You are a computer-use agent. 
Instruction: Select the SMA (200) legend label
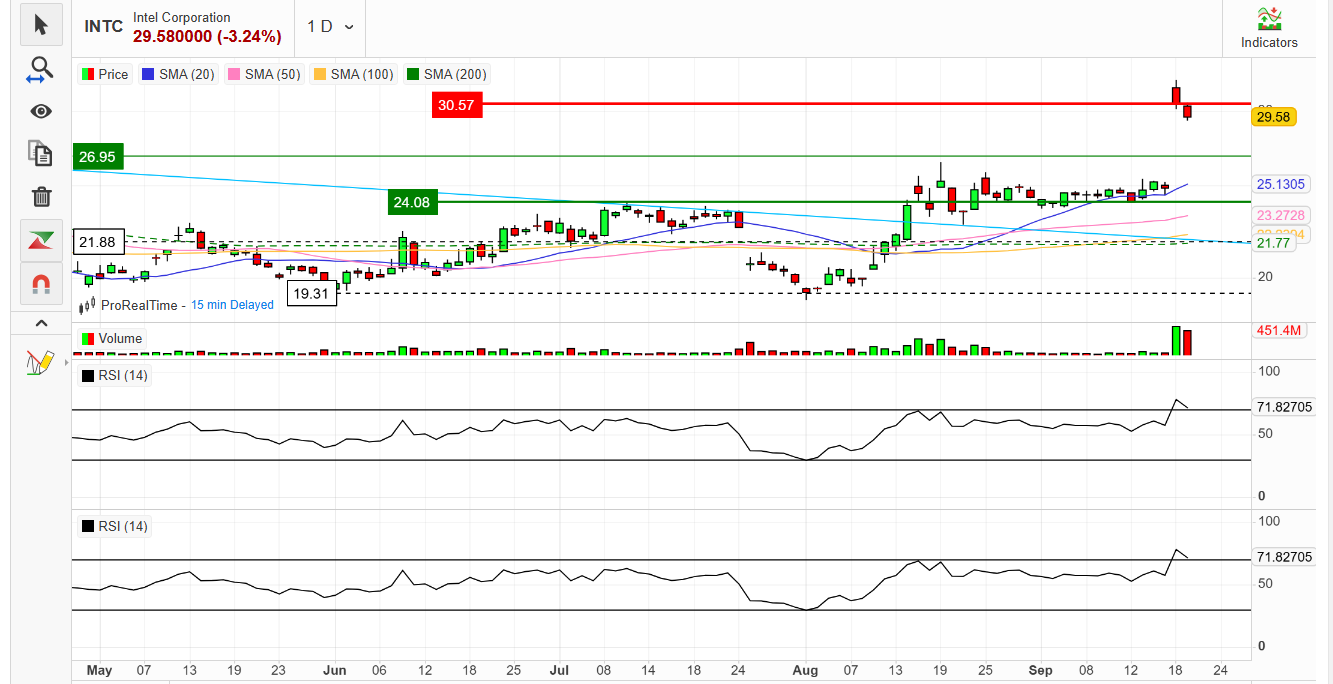(x=454, y=74)
